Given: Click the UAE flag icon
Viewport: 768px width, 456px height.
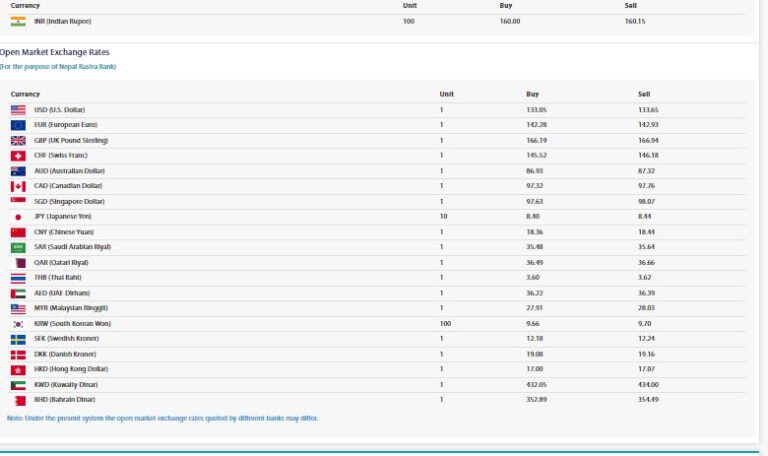Looking at the screenshot, I should [x=18, y=293].
